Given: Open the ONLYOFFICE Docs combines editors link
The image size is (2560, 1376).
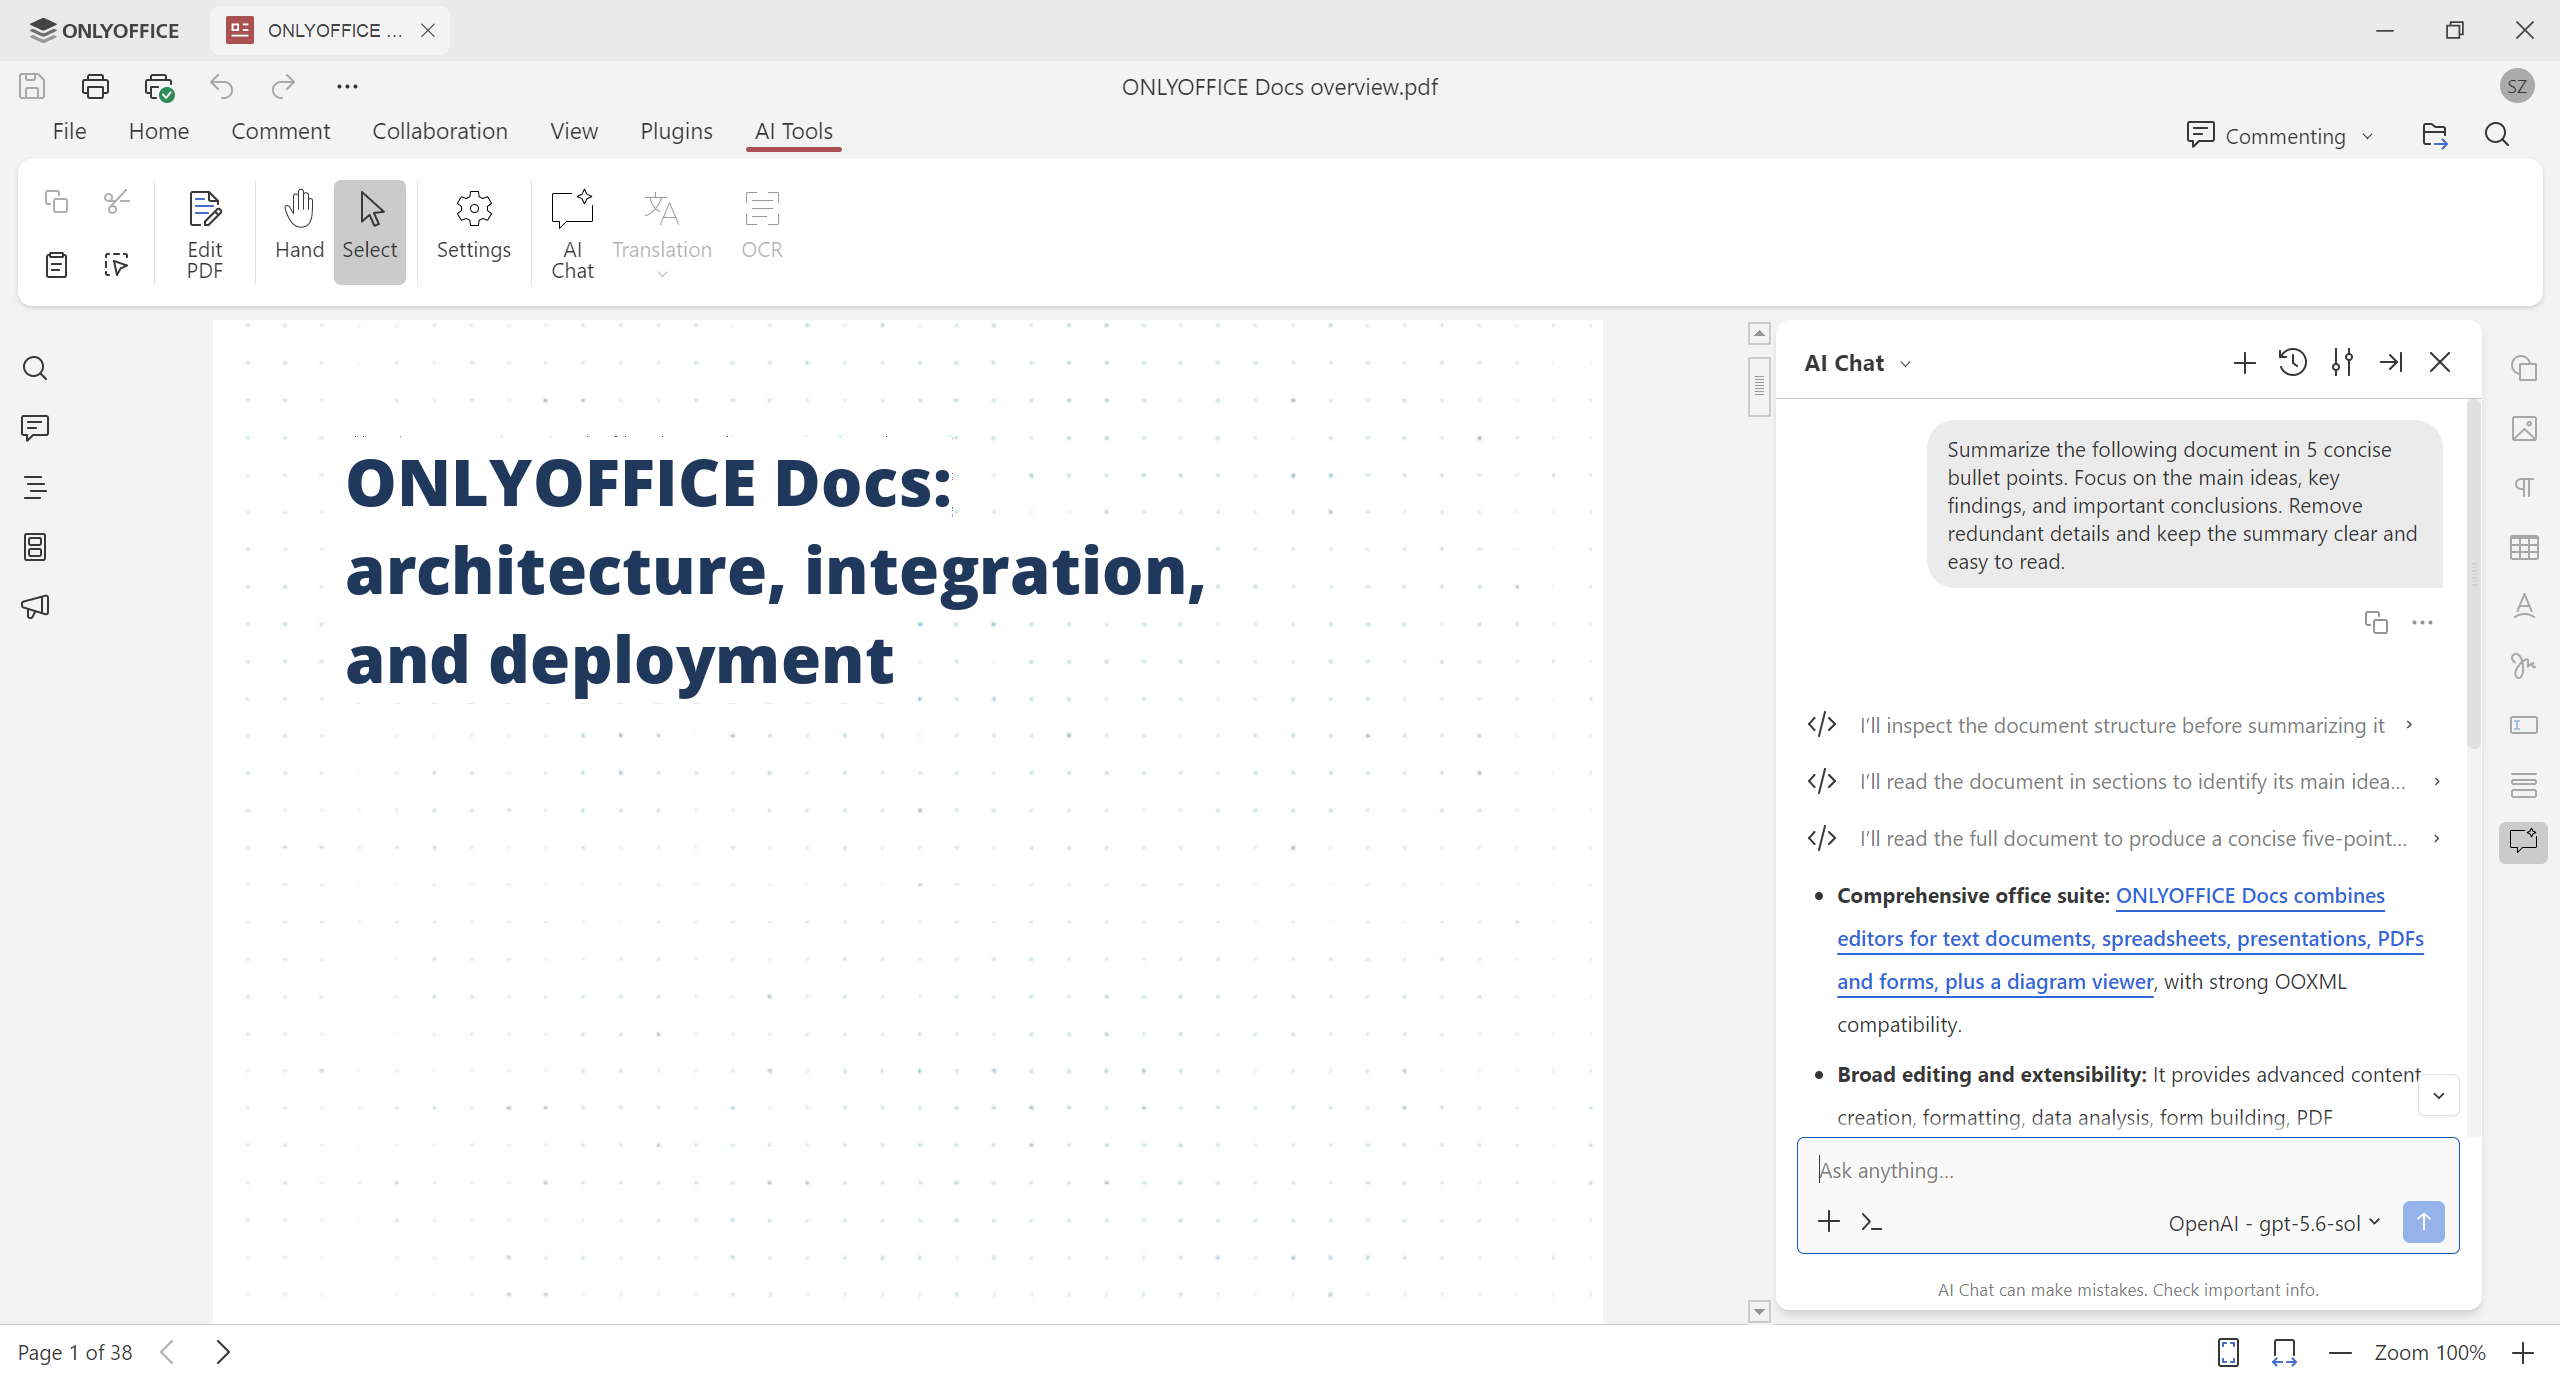Looking at the screenshot, I should [x=2131, y=938].
